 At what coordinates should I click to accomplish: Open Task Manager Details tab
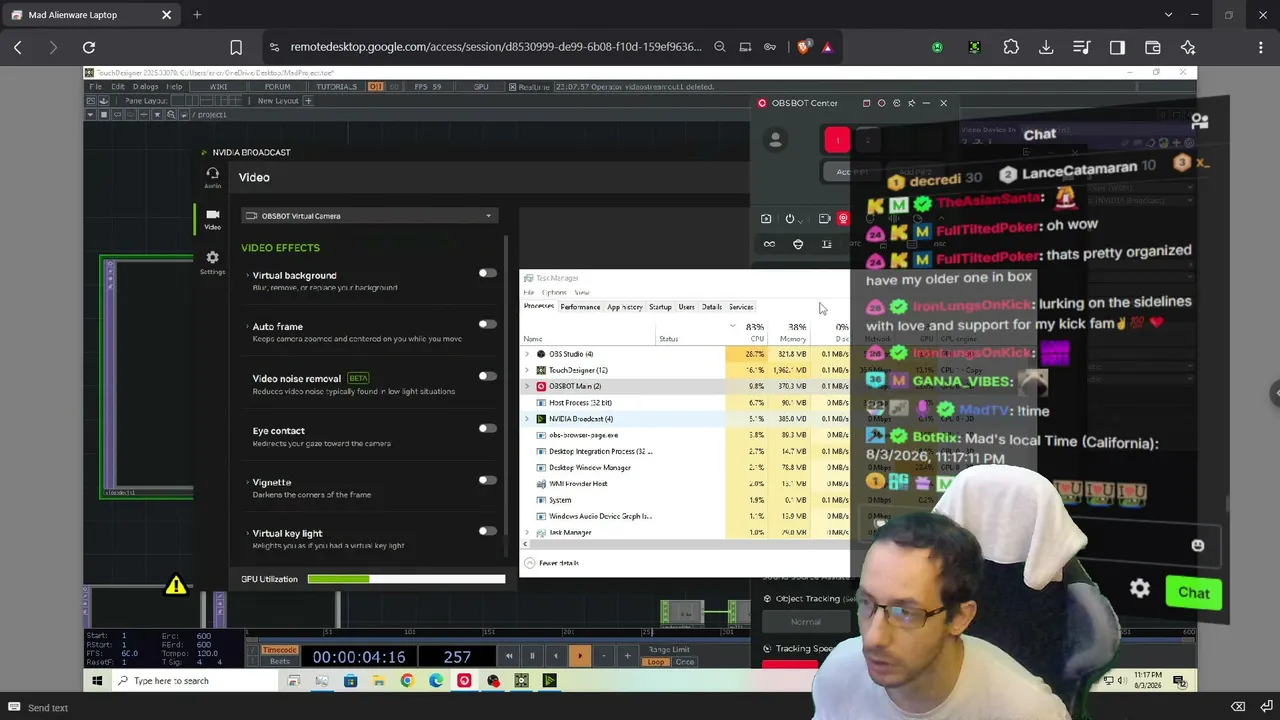coord(712,307)
